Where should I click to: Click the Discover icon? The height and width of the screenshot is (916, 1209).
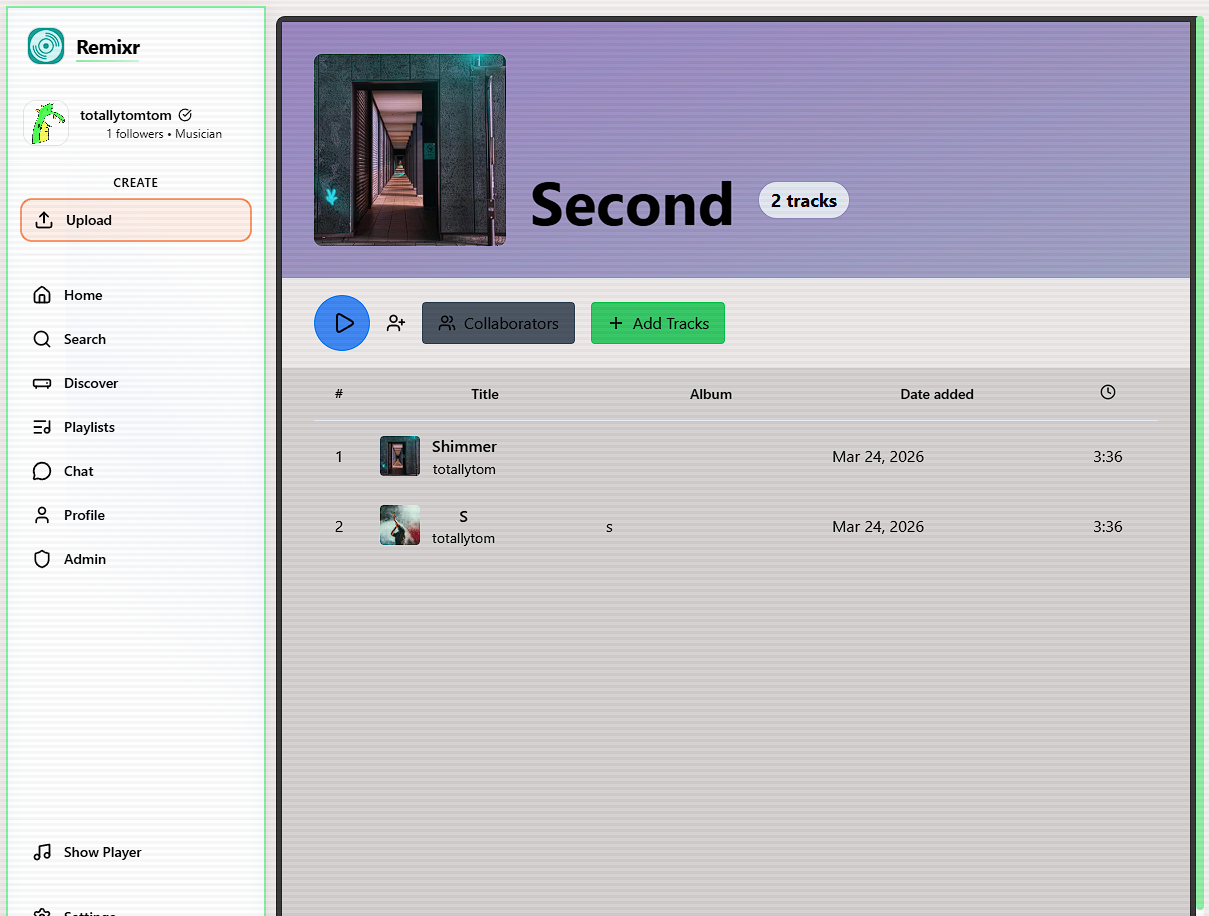pos(41,382)
